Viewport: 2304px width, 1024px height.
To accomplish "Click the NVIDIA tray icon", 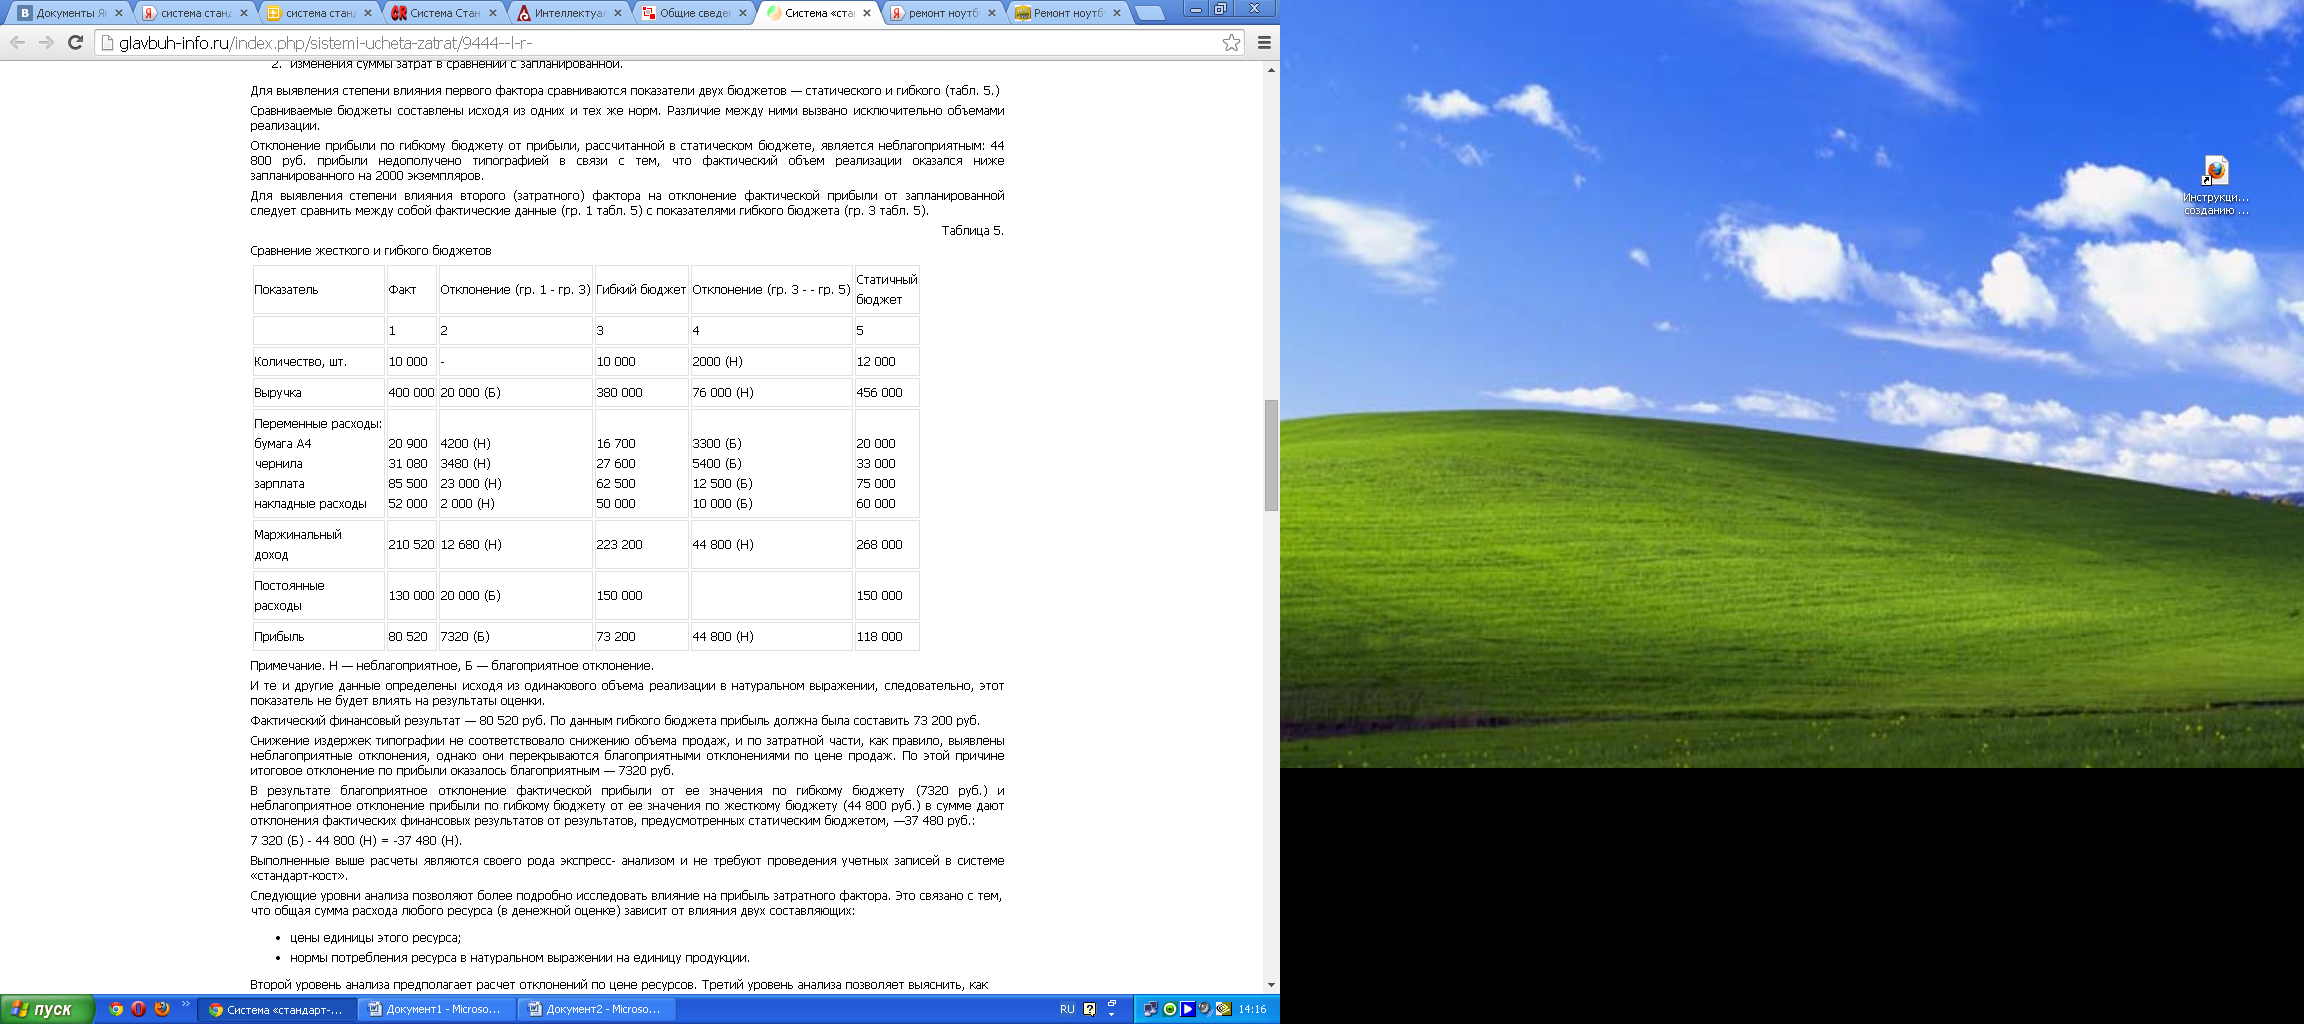I will click(1223, 1009).
